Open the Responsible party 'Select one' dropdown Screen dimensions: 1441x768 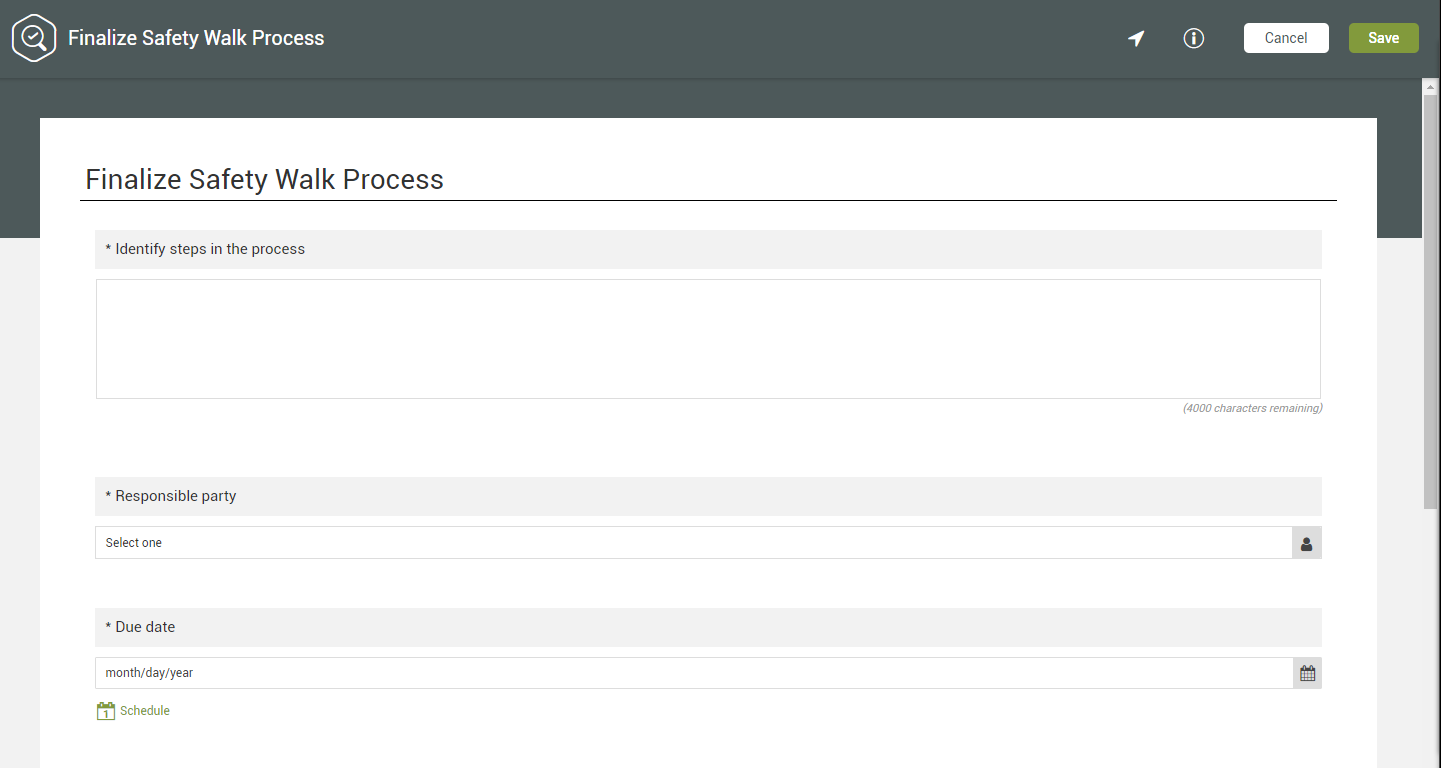pos(693,543)
